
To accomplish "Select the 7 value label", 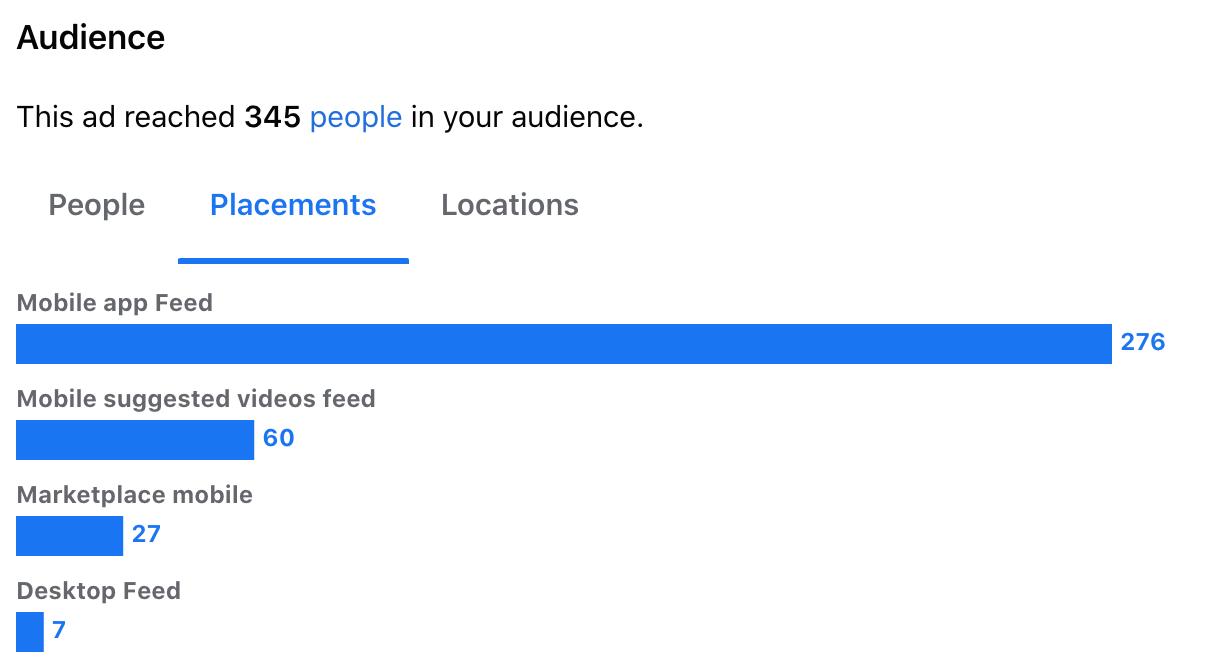I will pyautogui.click(x=59, y=630).
